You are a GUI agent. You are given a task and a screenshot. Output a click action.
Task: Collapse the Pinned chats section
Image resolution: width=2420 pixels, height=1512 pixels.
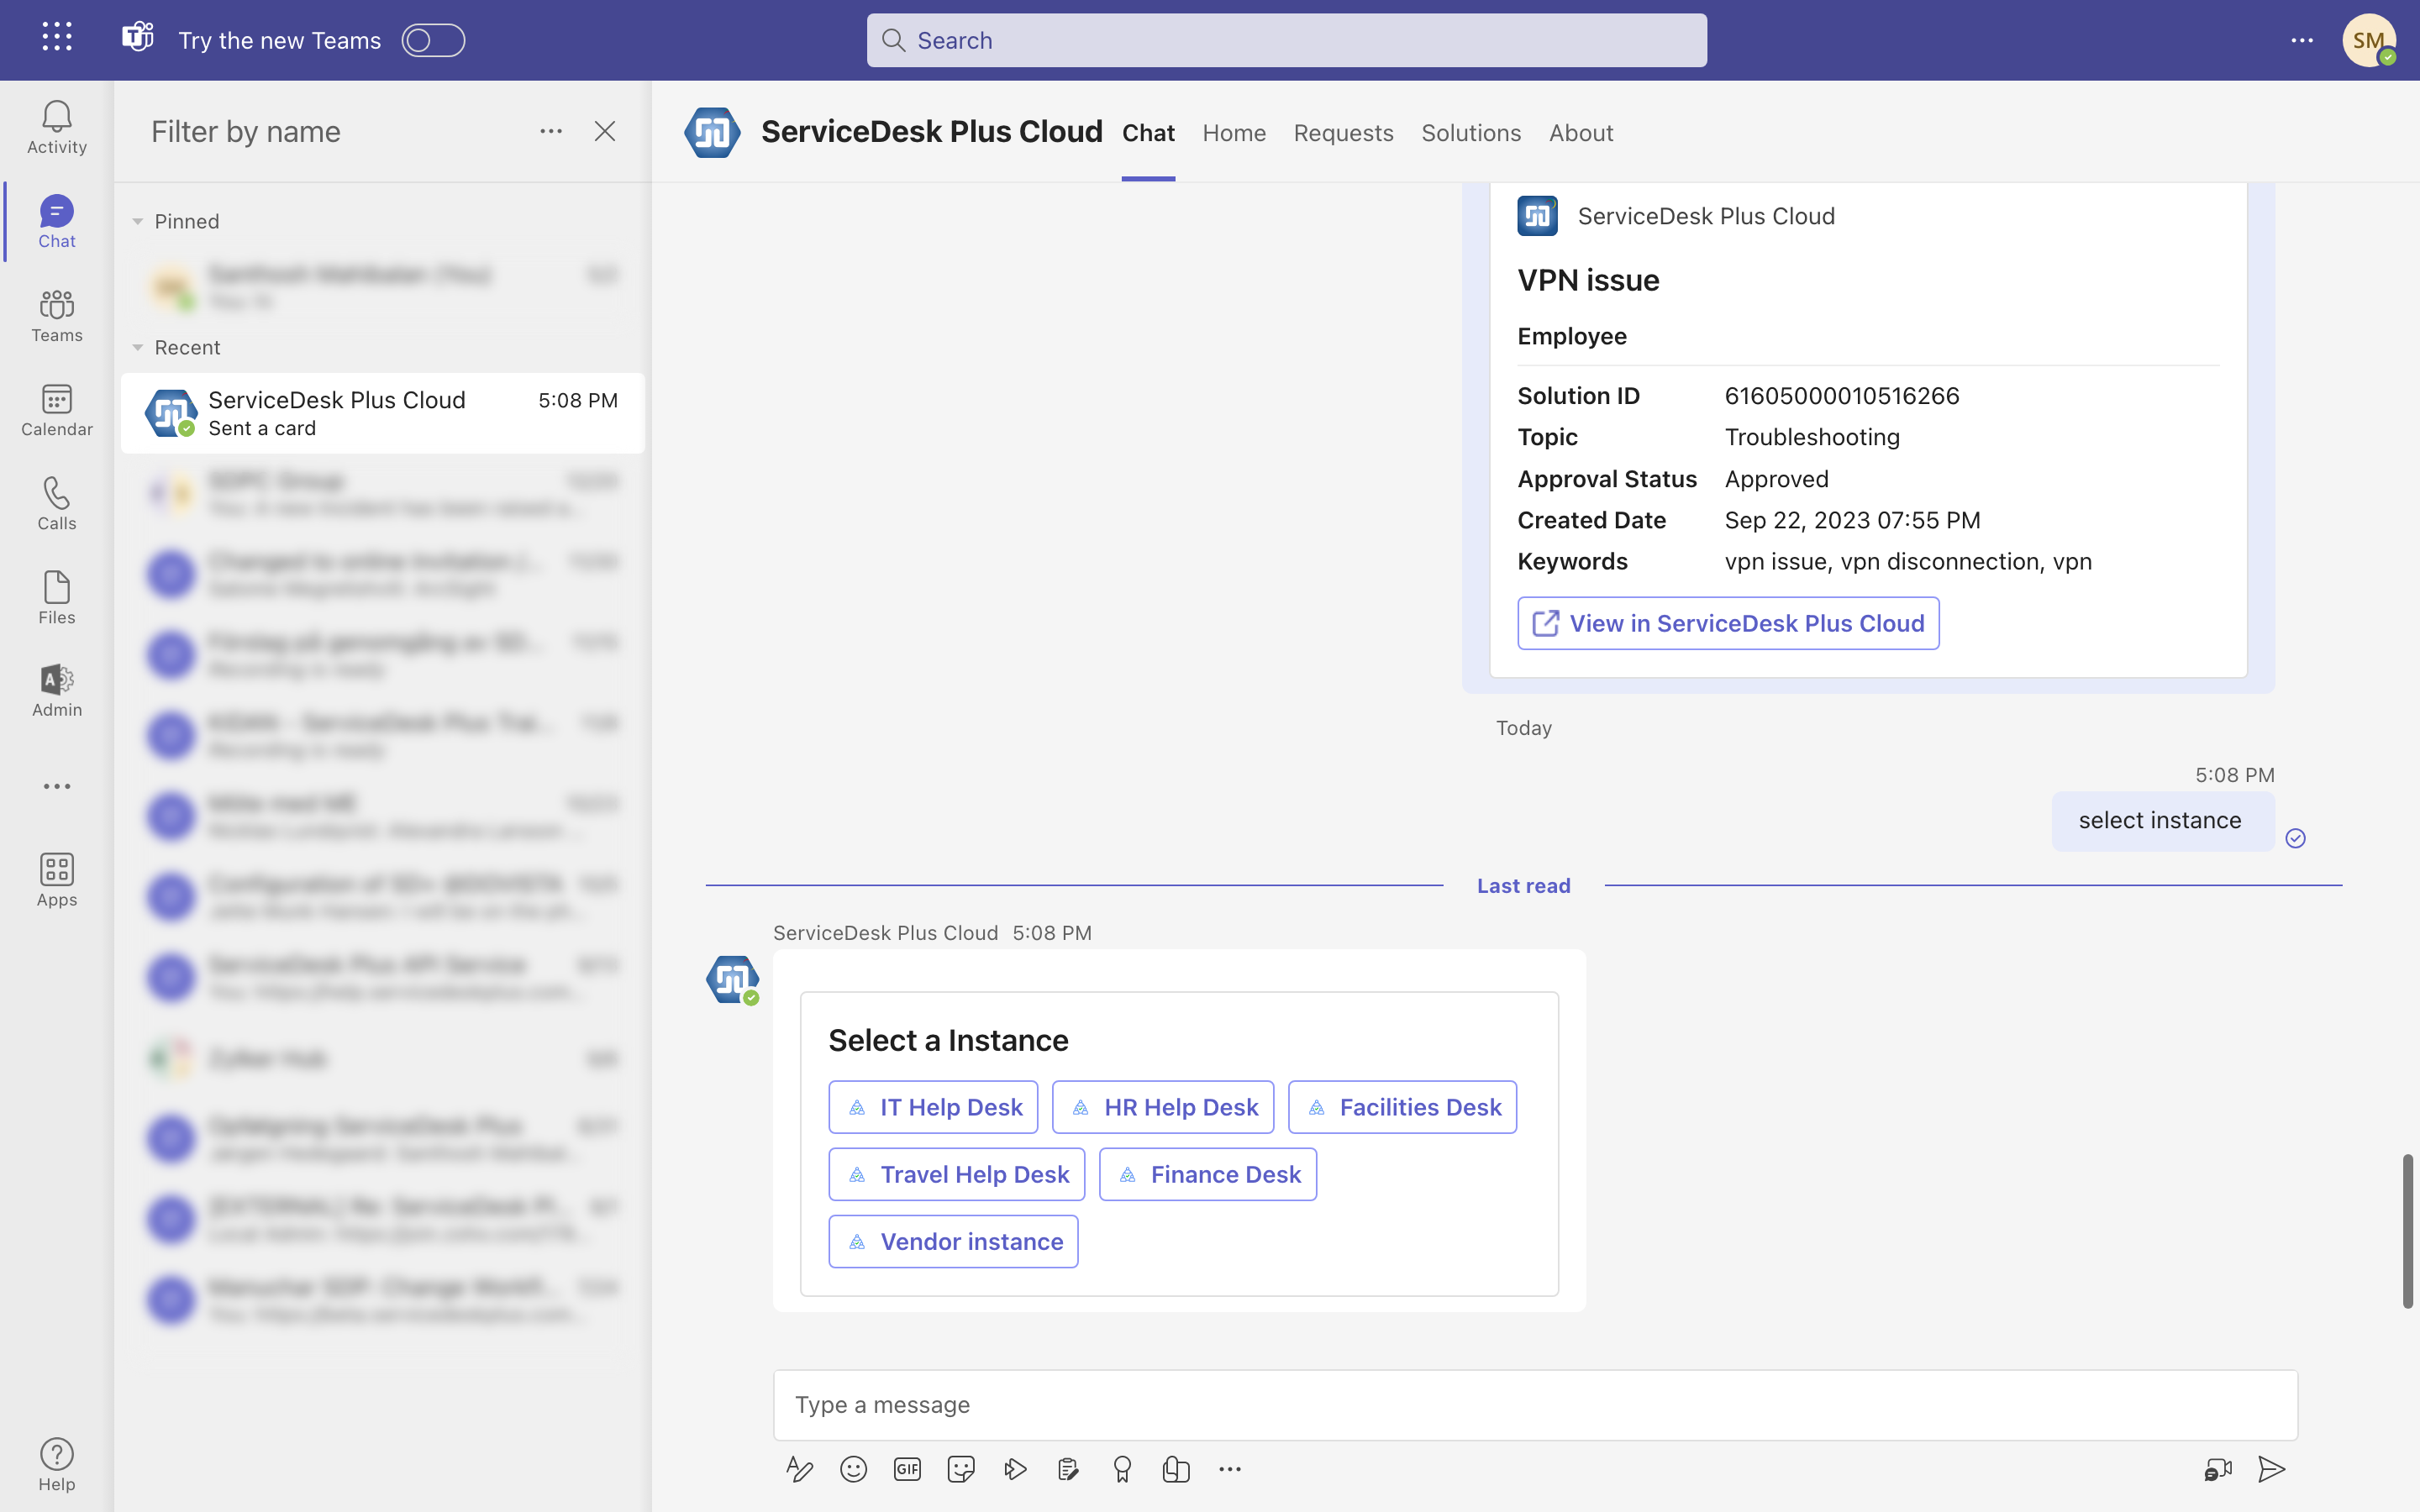click(x=138, y=221)
